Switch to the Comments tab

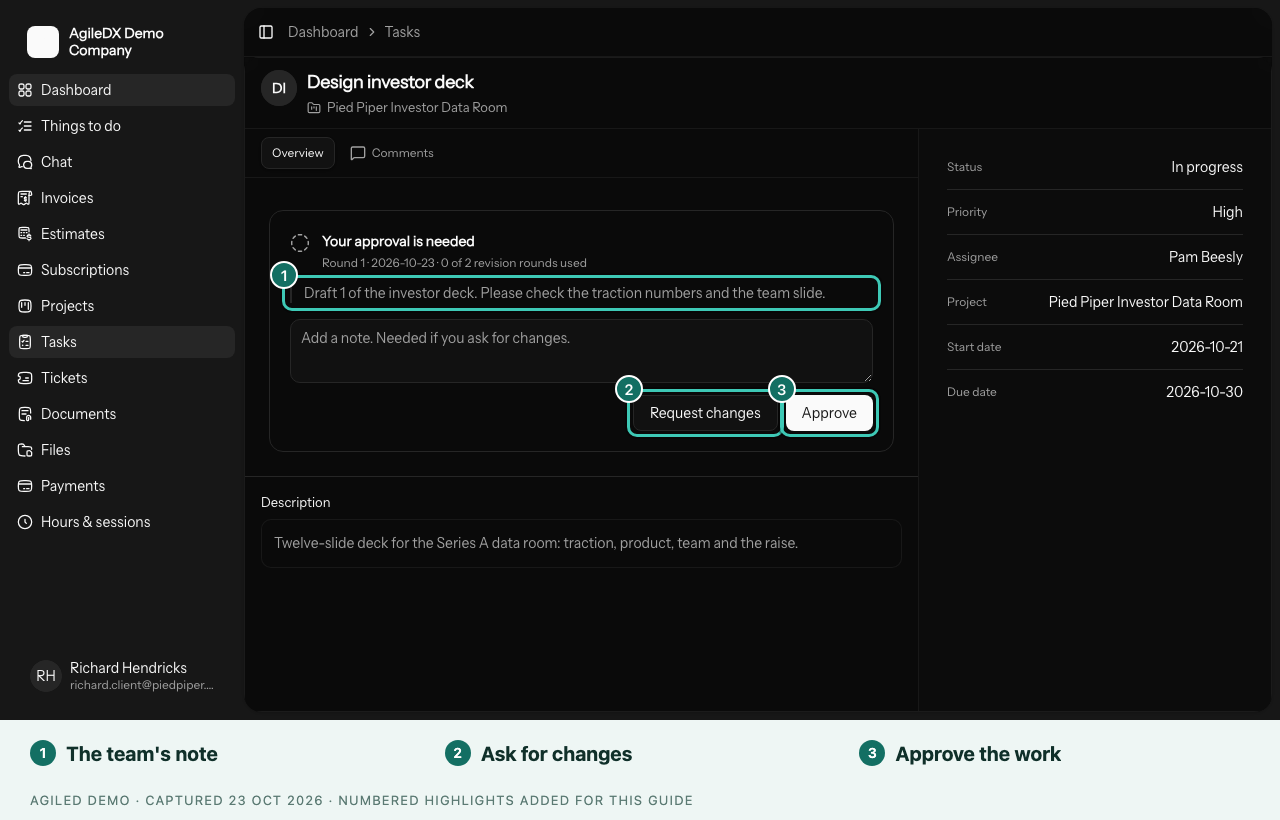tap(392, 153)
